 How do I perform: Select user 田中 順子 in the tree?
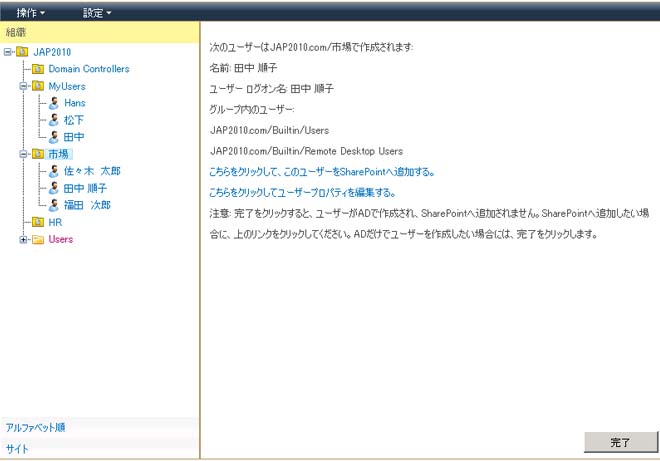[x=85, y=188]
